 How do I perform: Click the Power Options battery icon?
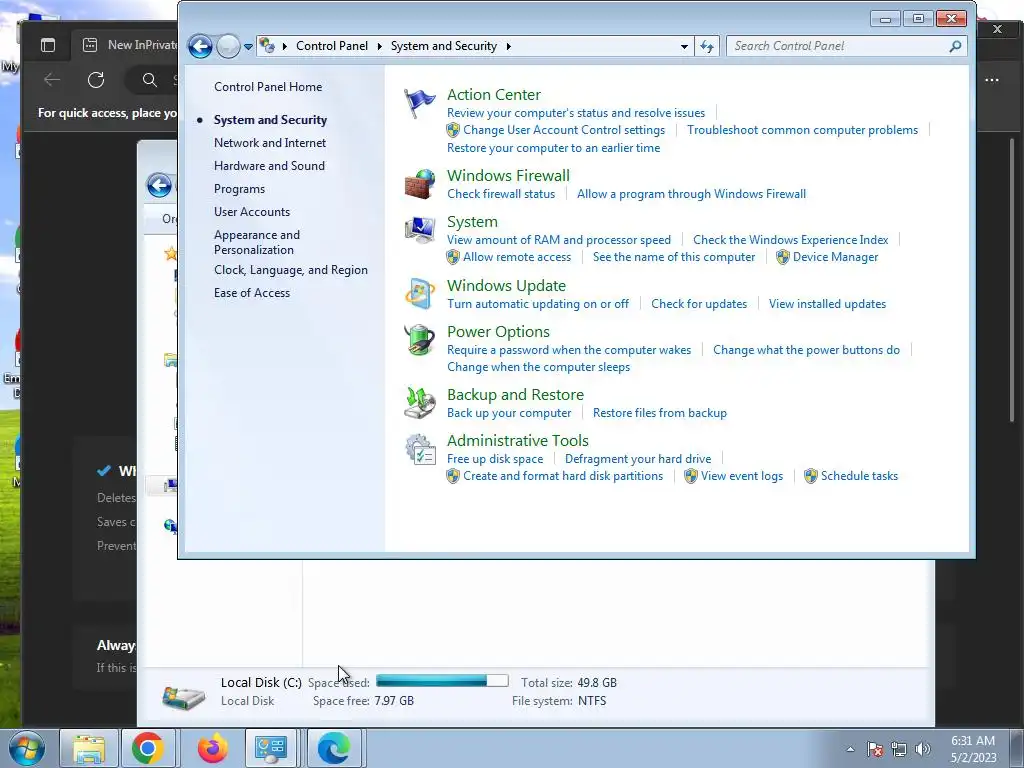point(419,340)
